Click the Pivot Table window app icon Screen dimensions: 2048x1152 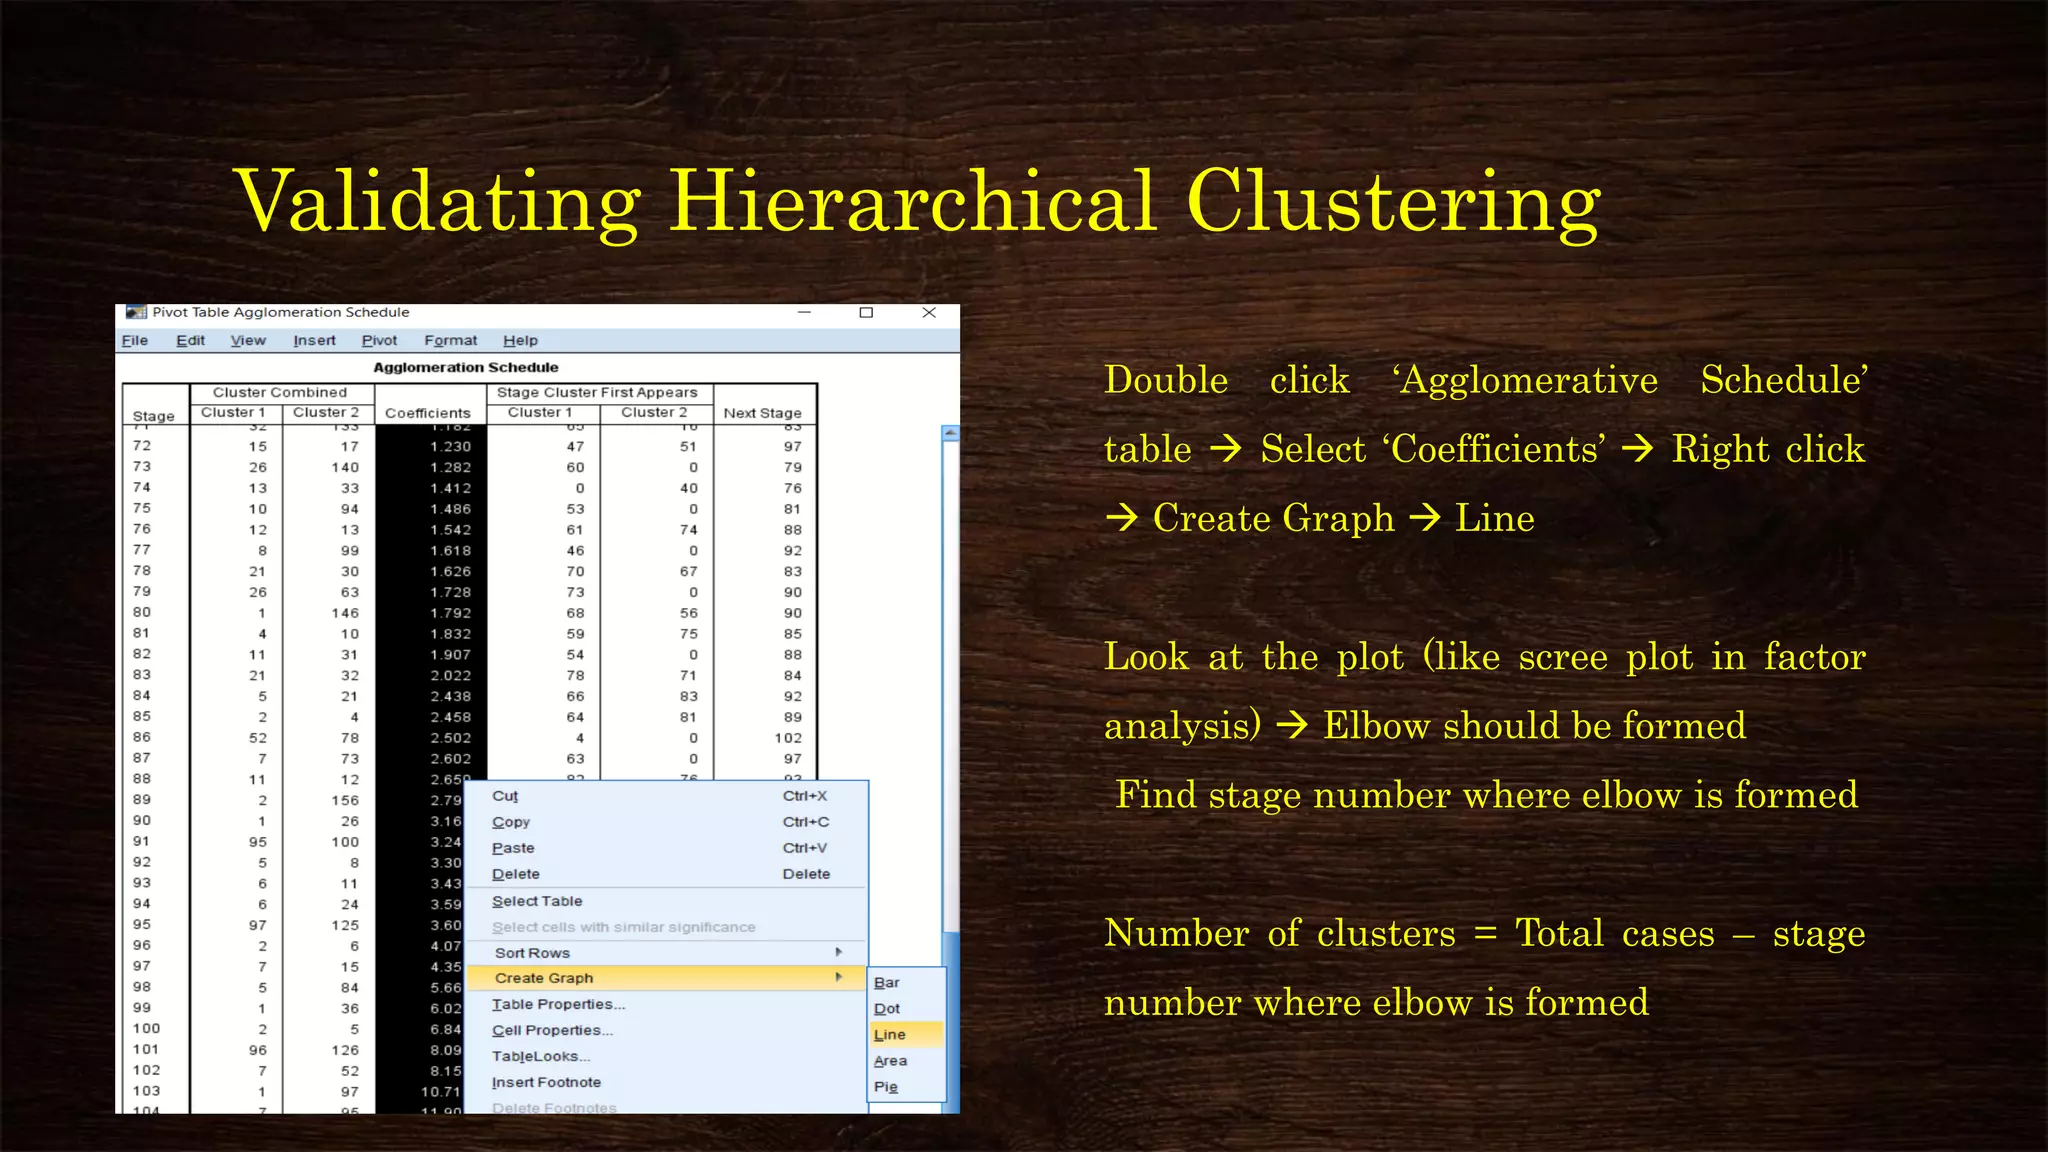[136, 312]
